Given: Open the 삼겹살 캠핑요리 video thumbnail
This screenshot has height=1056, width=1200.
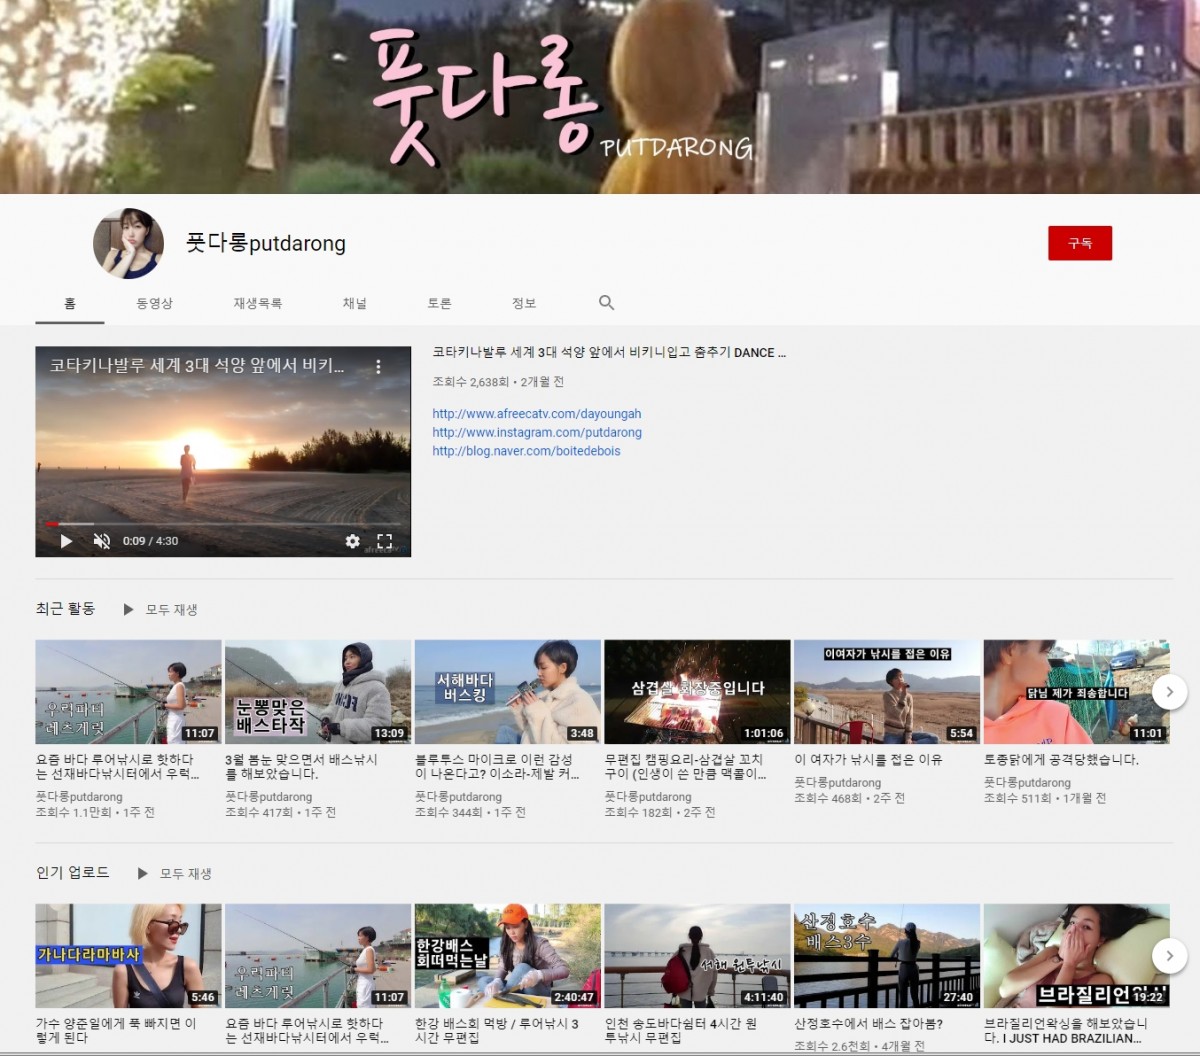Looking at the screenshot, I should point(697,692).
